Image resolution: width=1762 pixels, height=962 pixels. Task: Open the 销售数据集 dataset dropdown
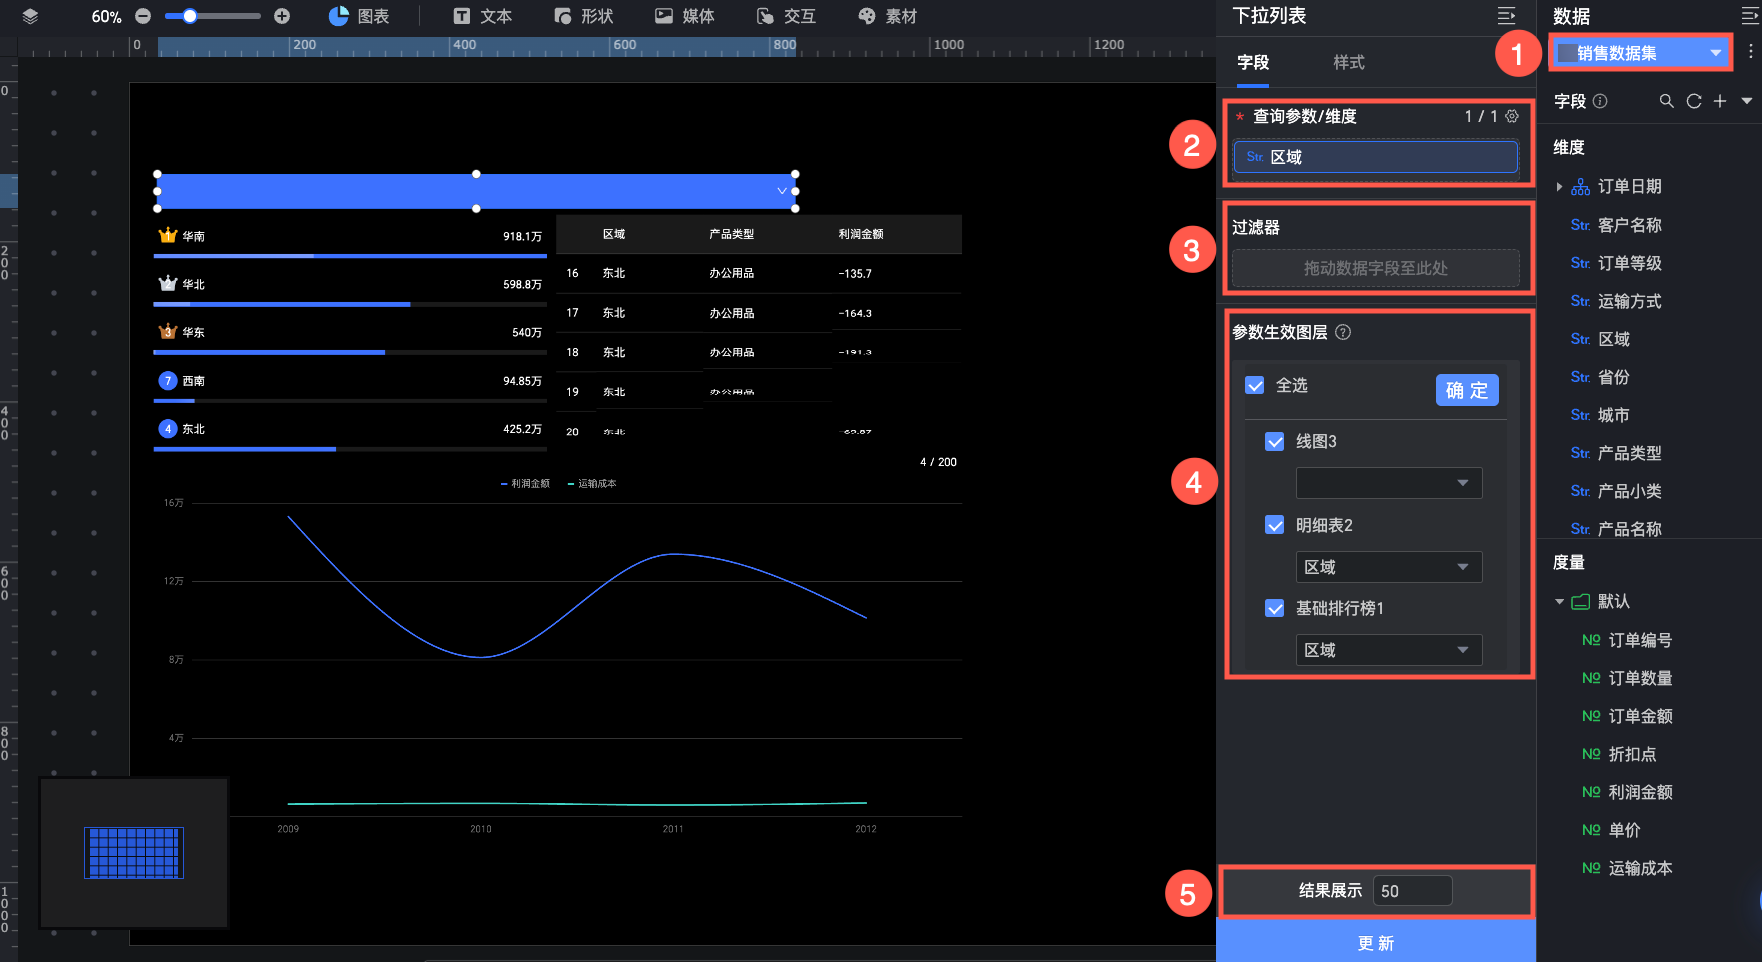pyautogui.click(x=1640, y=53)
